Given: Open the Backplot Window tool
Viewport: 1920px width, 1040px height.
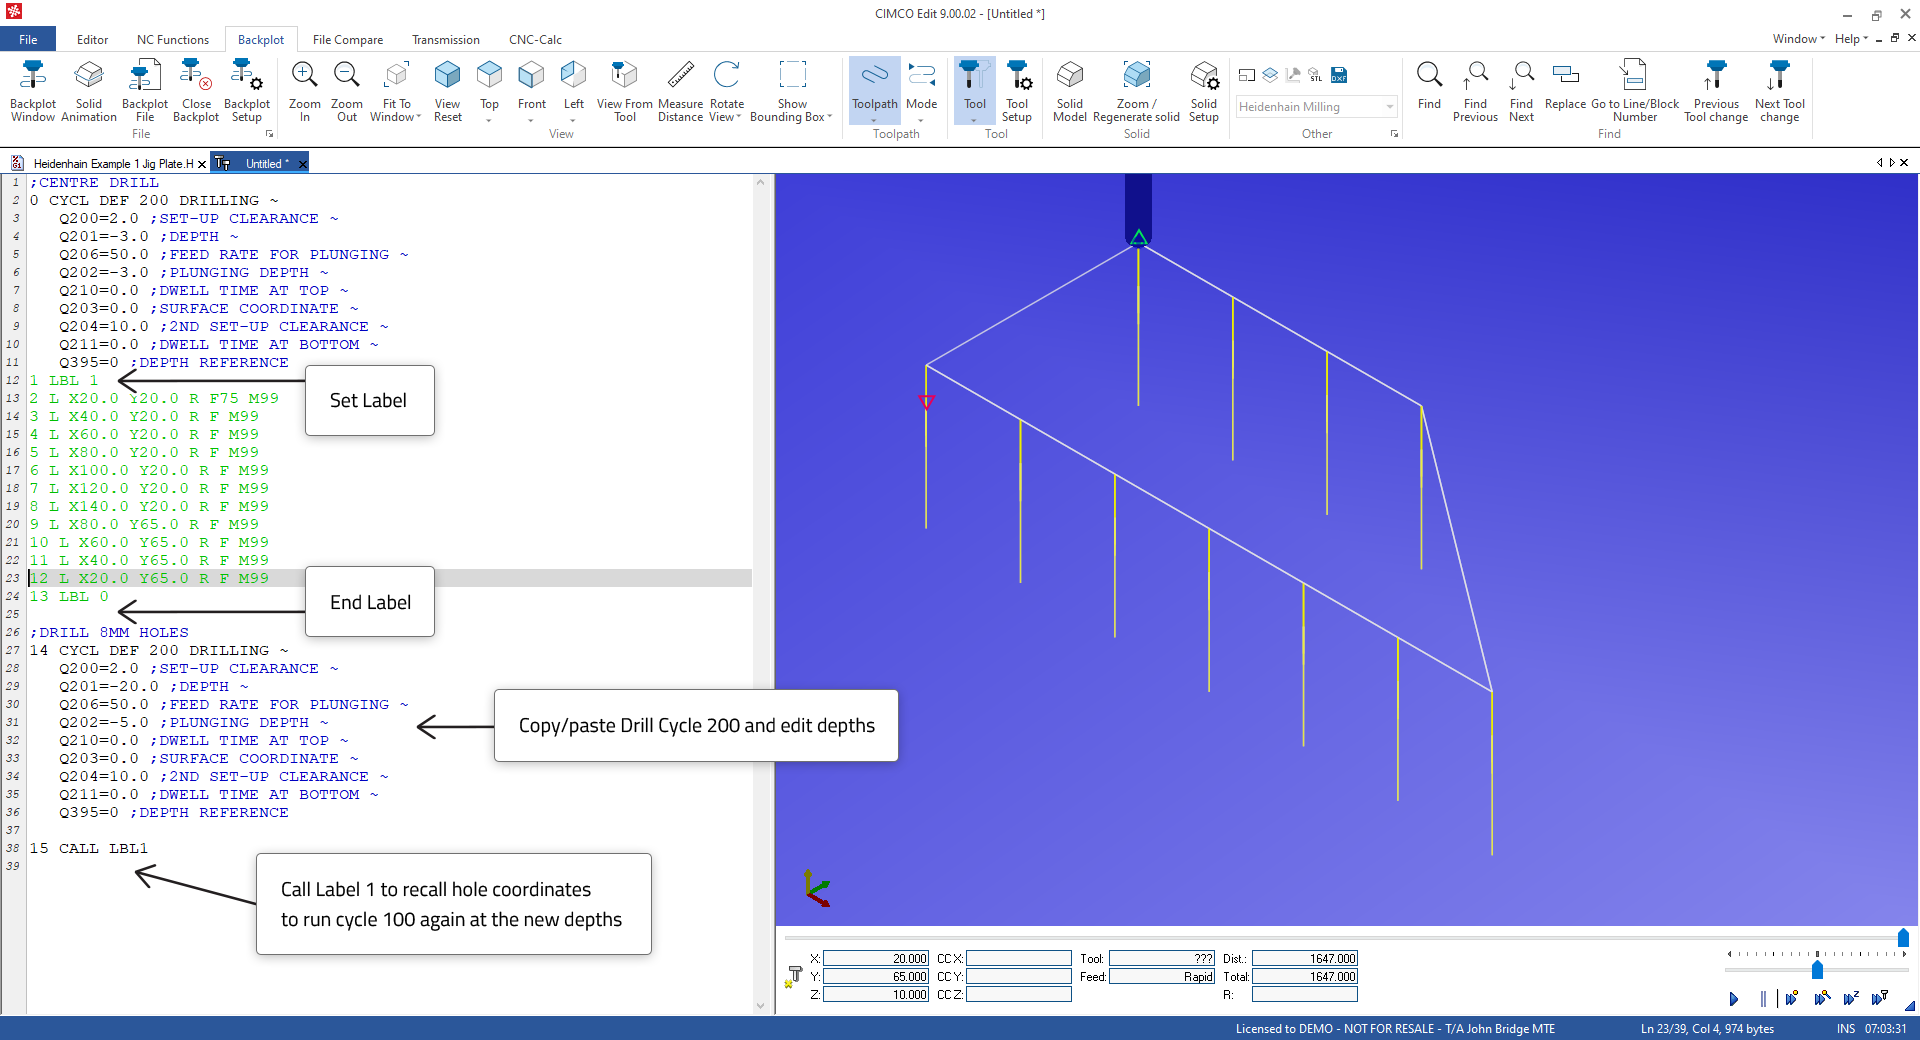Looking at the screenshot, I should [x=32, y=91].
